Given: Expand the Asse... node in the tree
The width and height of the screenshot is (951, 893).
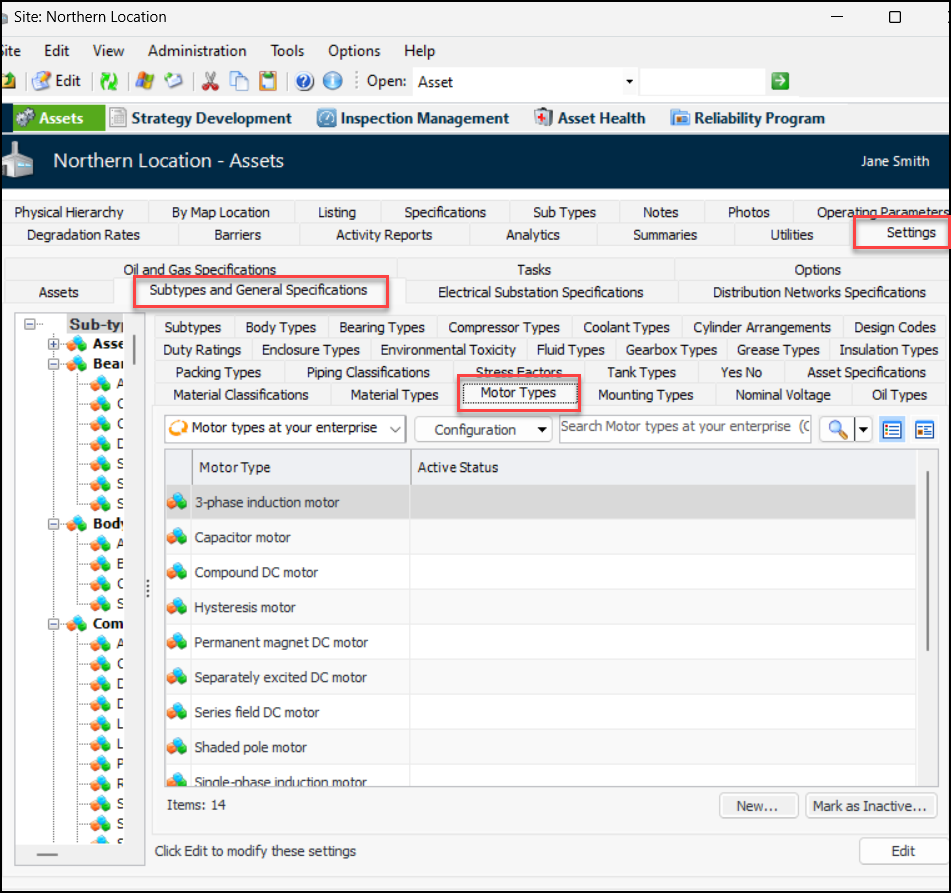Looking at the screenshot, I should tap(53, 344).
